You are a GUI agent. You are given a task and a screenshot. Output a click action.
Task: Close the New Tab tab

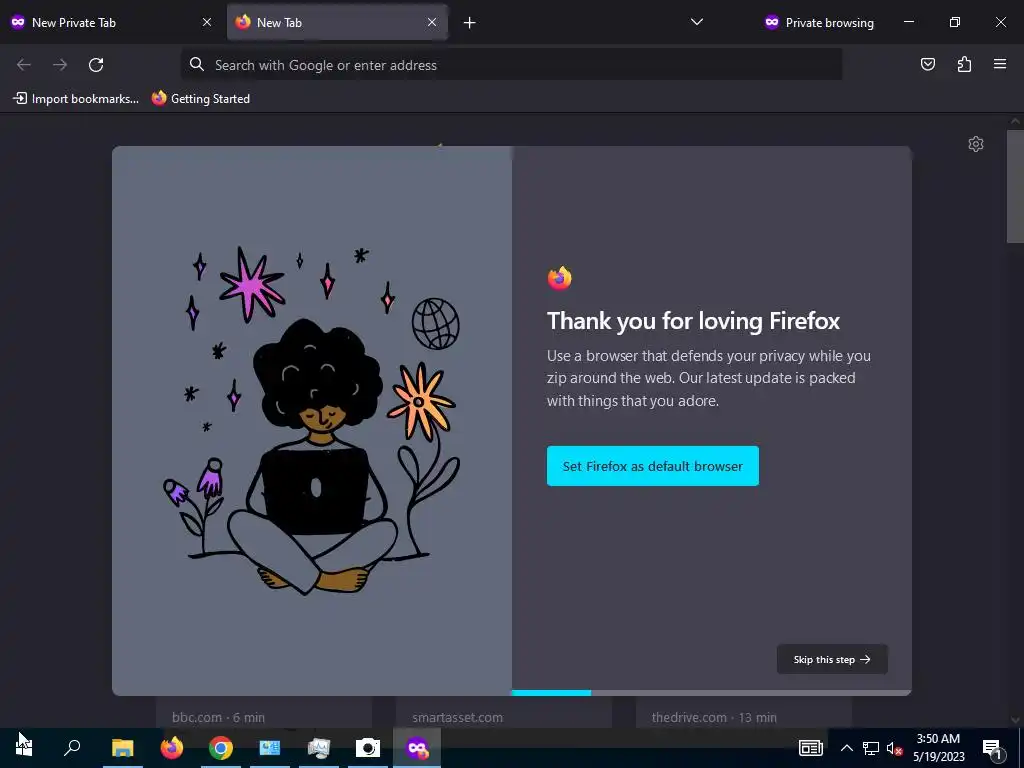[x=432, y=22]
